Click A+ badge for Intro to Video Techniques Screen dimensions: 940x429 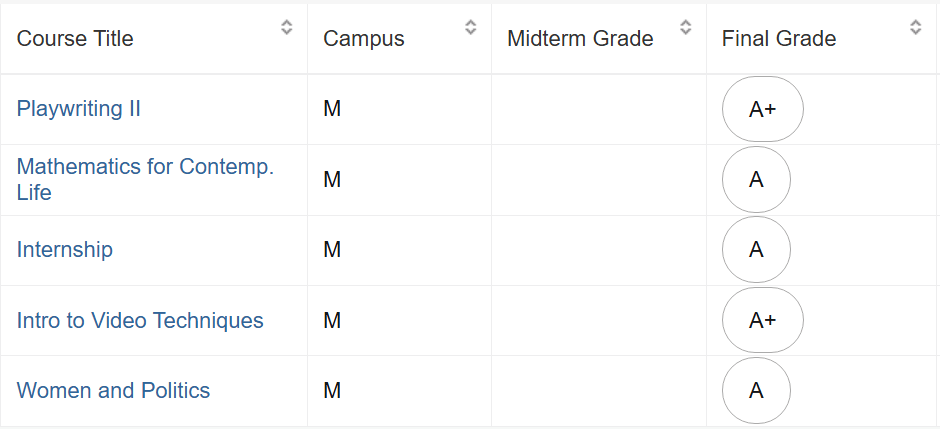763,320
